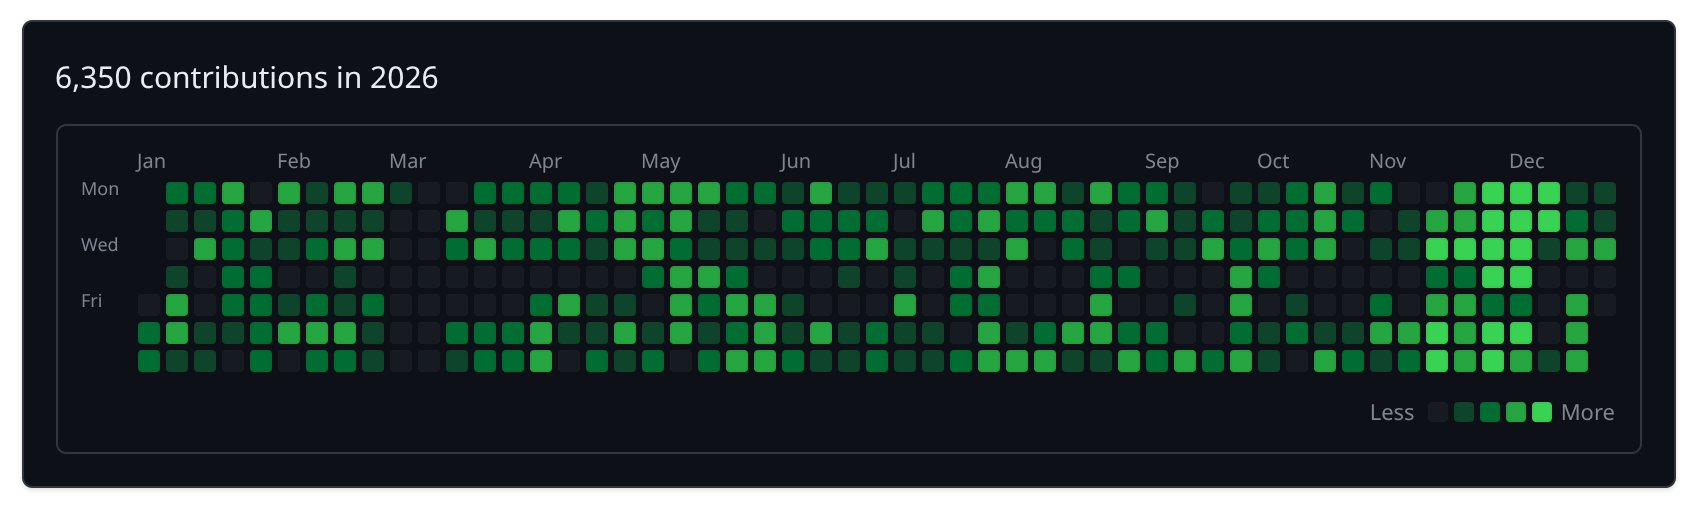The width and height of the screenshot is (1698, 512).
Task: Select the Jul month label
Action: tap(904, 161)
